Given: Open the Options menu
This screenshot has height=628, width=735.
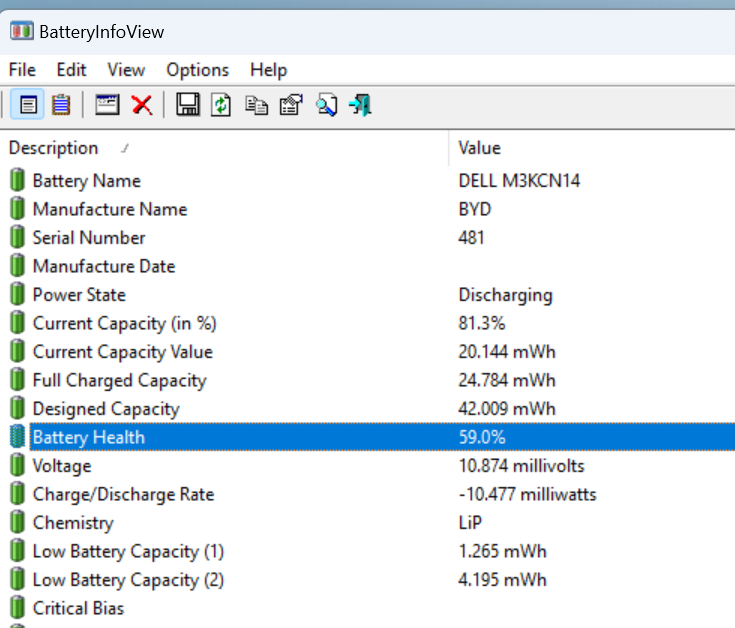Looking at the screenshot, I should (197, 70).
